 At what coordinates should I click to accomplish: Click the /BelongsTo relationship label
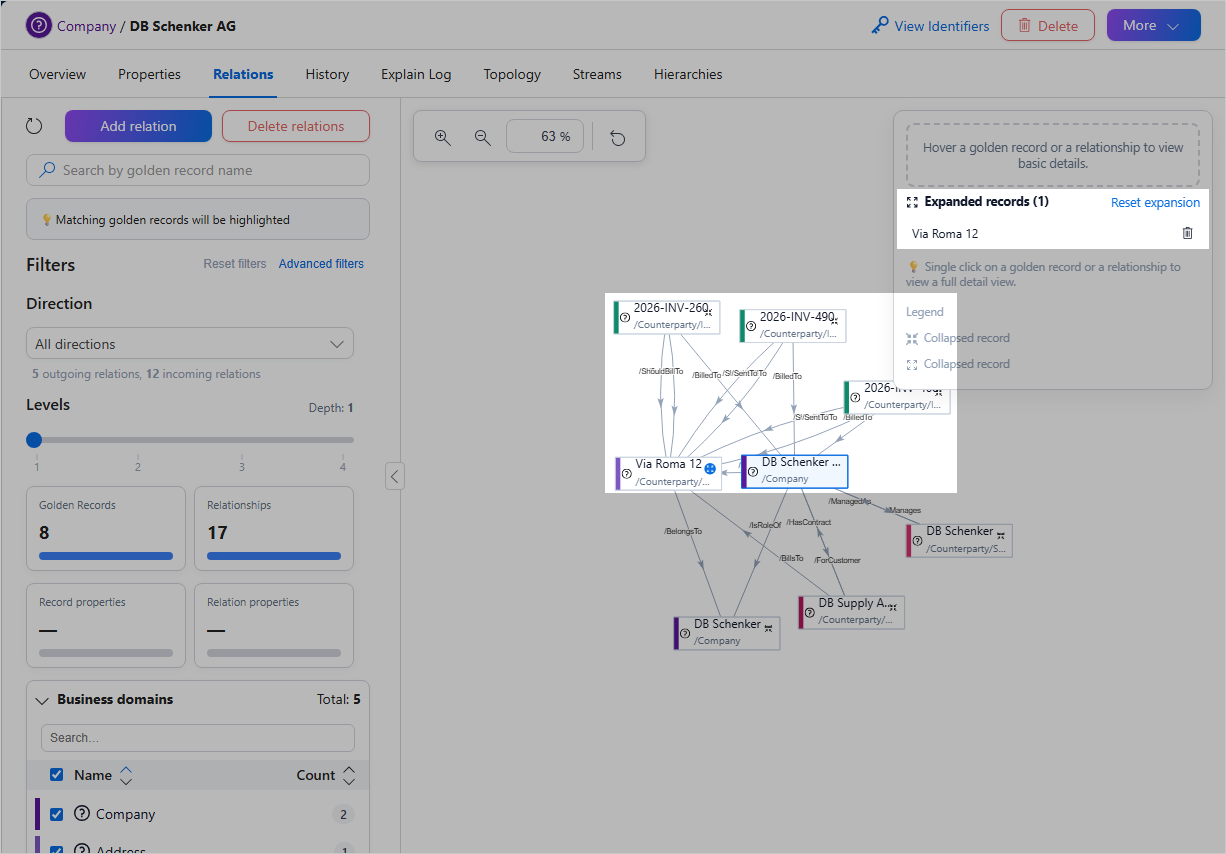683,531
